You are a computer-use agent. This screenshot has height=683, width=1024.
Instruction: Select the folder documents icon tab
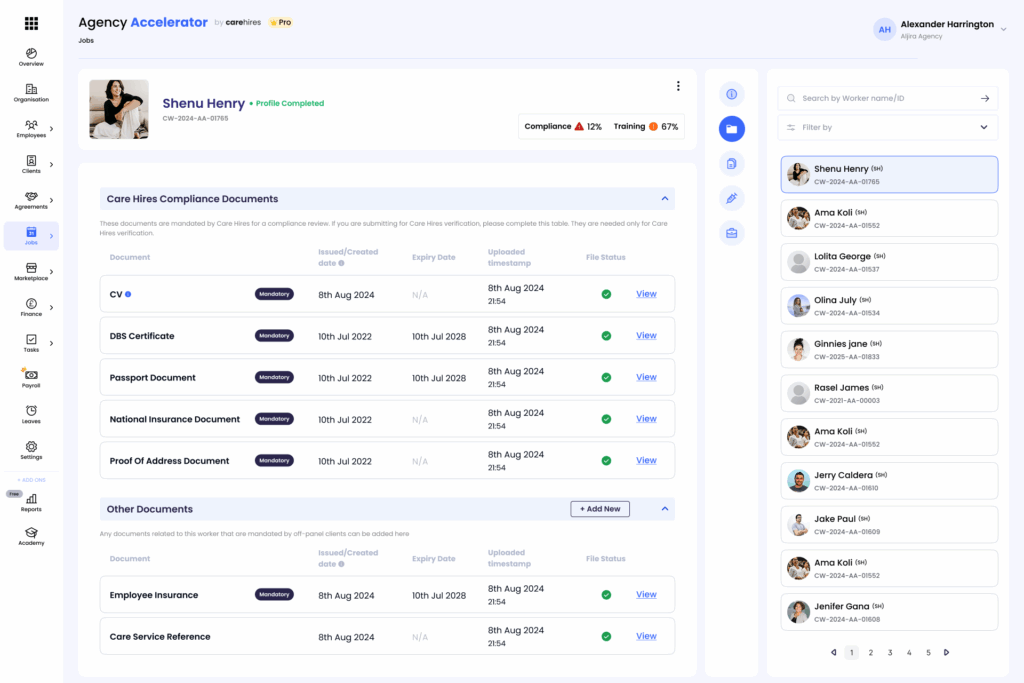[731, 129]
